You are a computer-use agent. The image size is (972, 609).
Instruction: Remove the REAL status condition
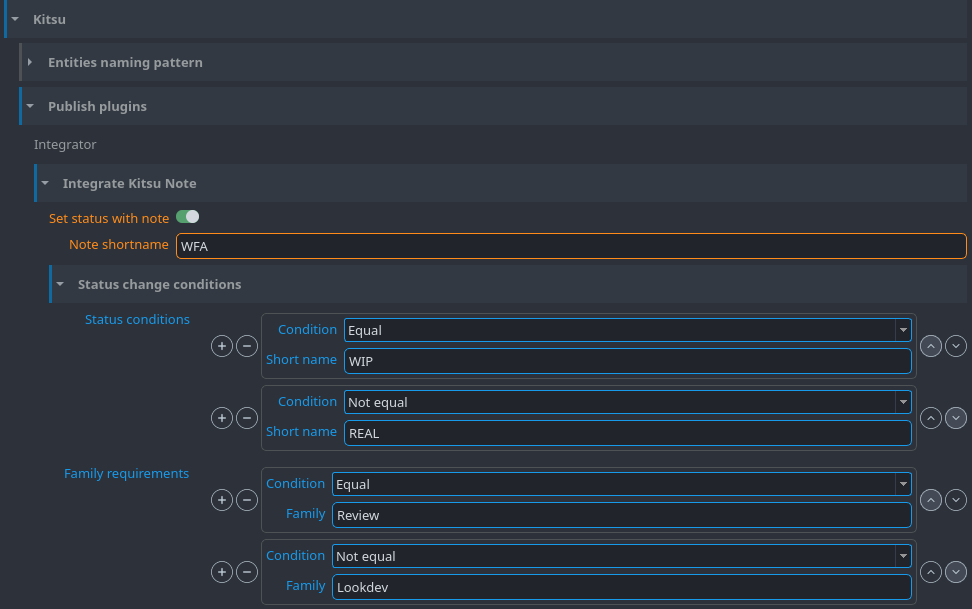pos(247,418)
